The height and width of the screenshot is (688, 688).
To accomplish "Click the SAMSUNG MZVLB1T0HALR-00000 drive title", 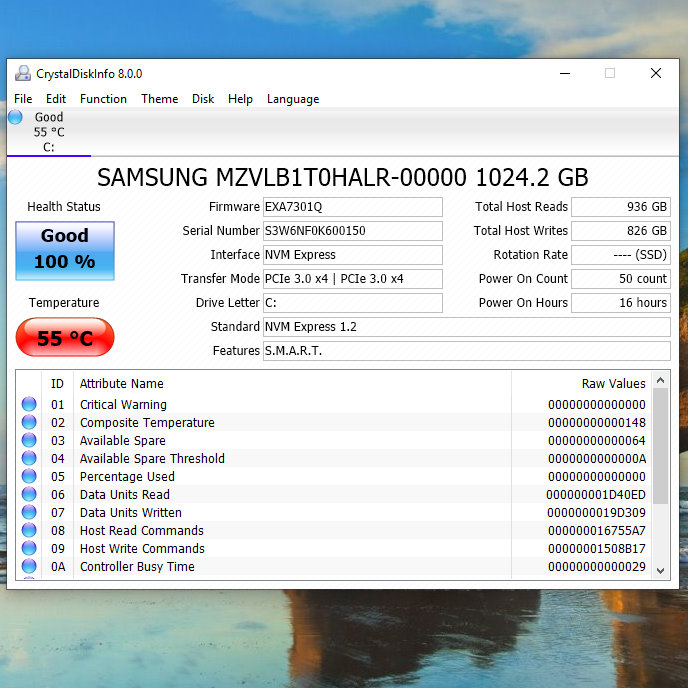I will (342, 178).
